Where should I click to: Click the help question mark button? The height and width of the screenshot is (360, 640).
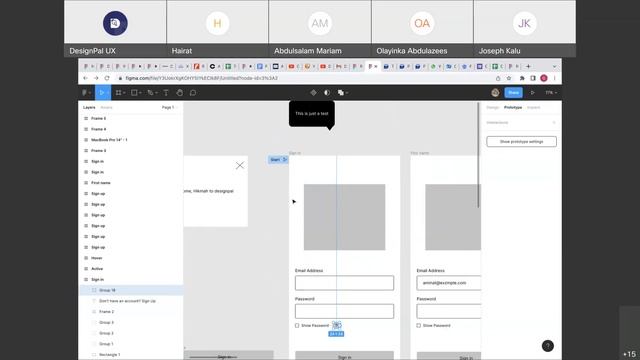coord(548,346)
